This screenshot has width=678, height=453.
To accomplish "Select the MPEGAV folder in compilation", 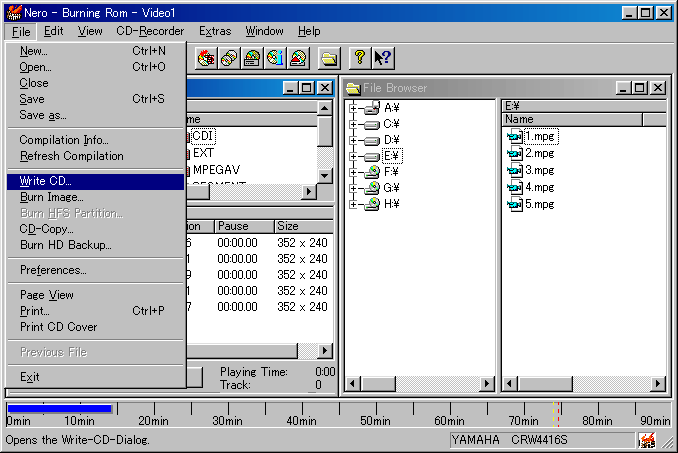I will (216, 170).
